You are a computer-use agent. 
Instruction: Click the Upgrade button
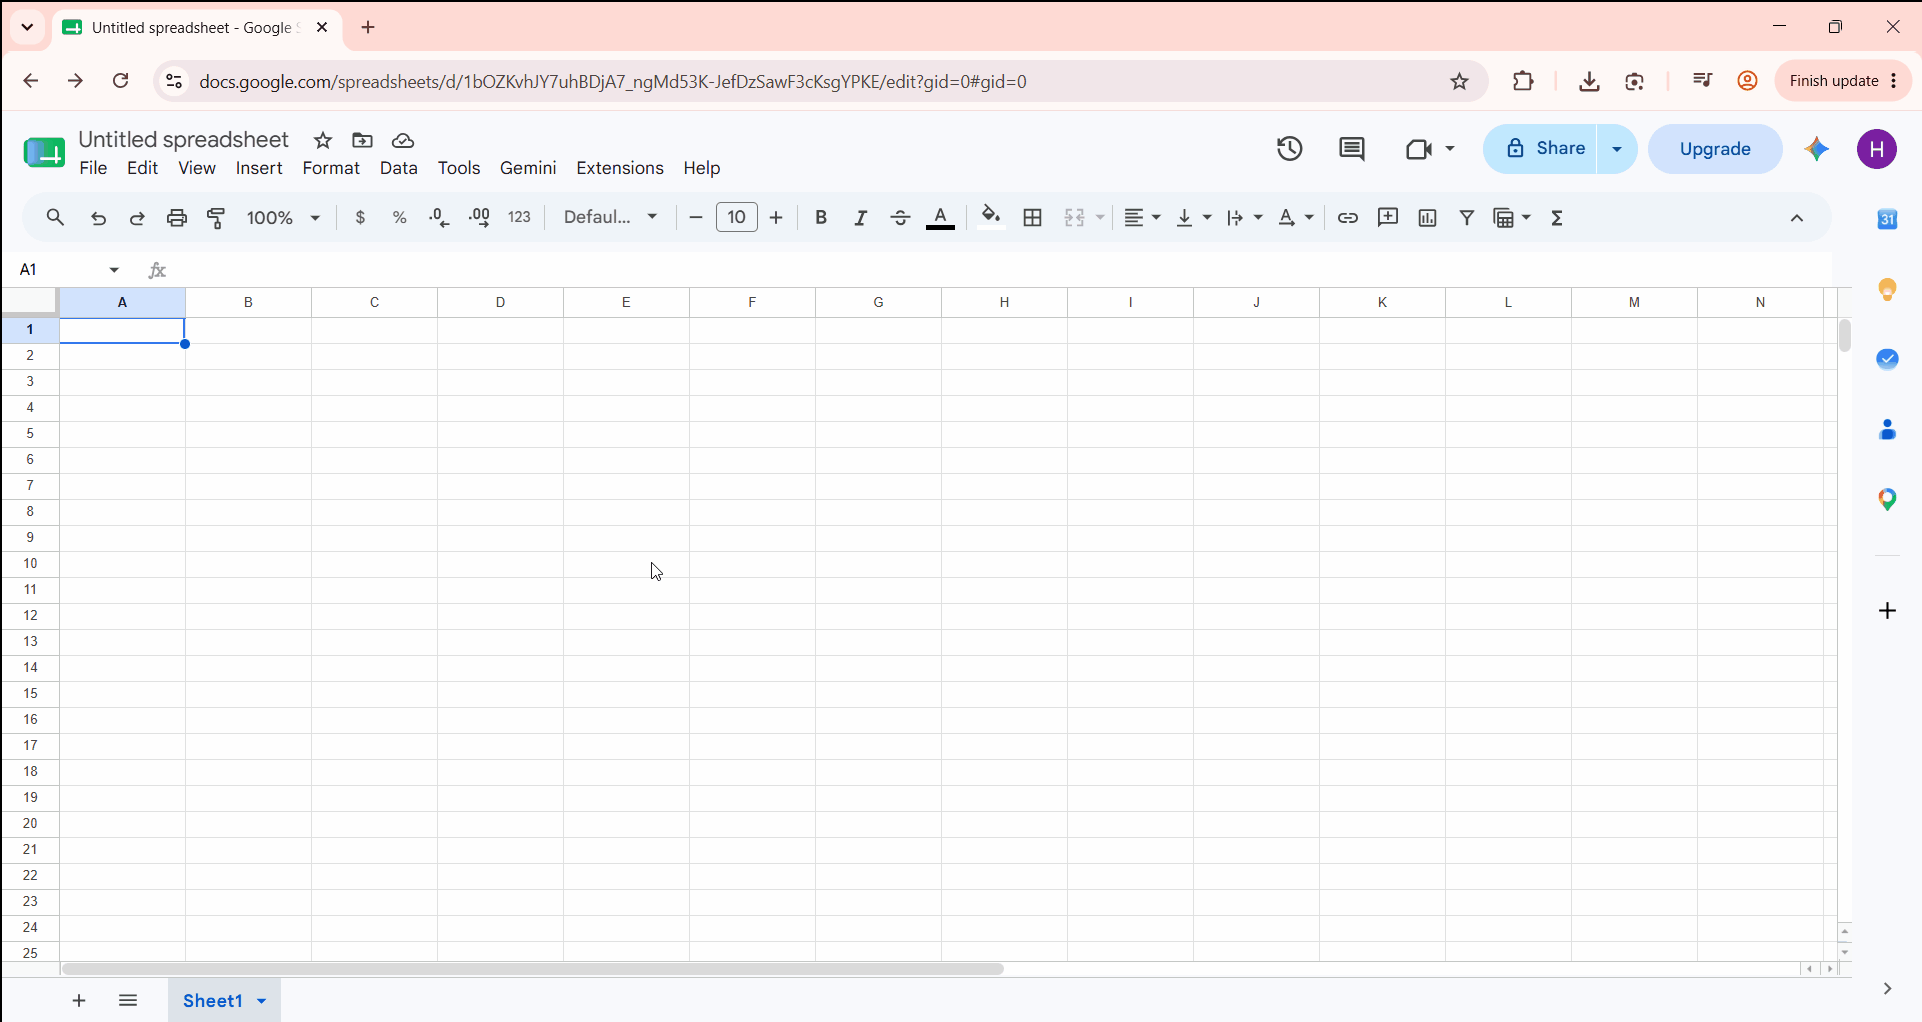1715,149
